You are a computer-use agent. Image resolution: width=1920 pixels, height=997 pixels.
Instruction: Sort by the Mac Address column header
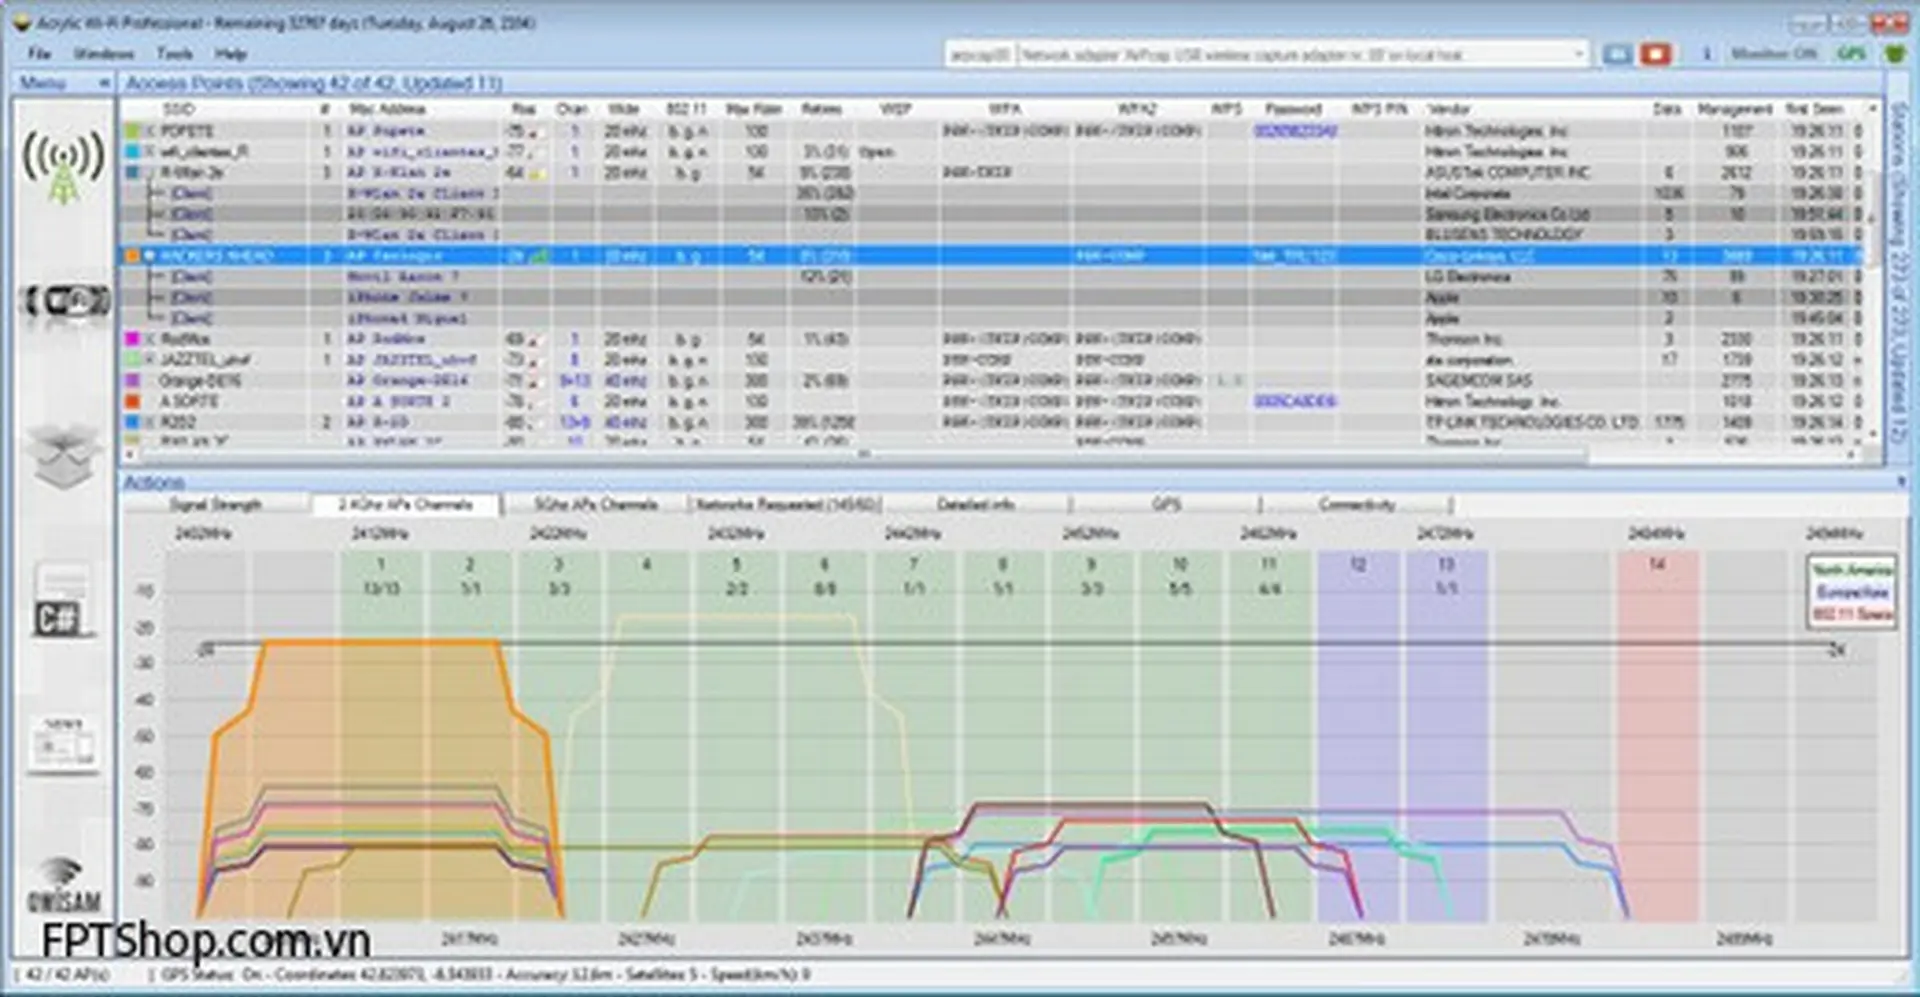[387, 109]
